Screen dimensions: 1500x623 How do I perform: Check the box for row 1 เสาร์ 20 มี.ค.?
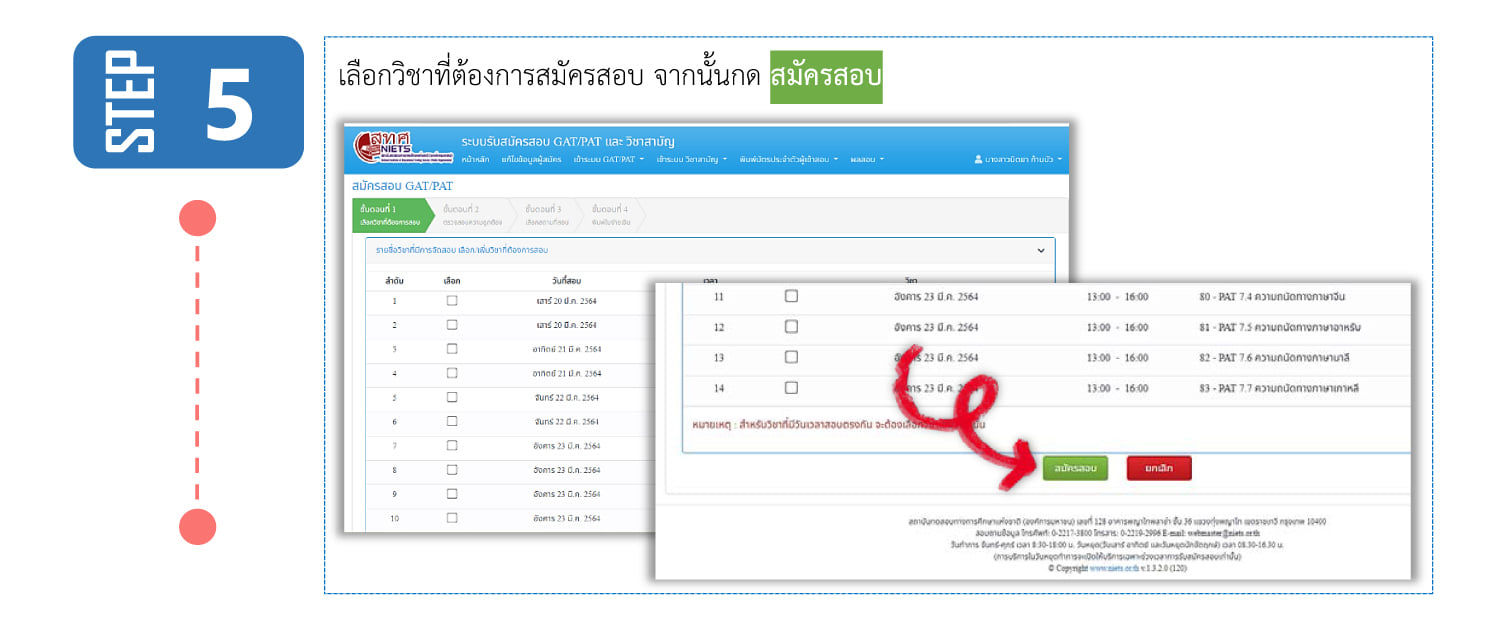(452, 300)
